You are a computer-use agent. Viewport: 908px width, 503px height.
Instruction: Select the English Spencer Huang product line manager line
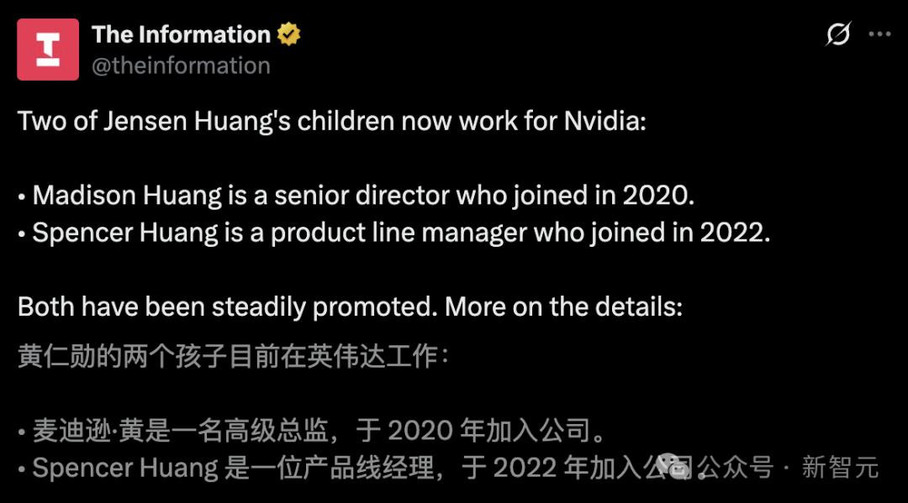(x=394, y=233)
